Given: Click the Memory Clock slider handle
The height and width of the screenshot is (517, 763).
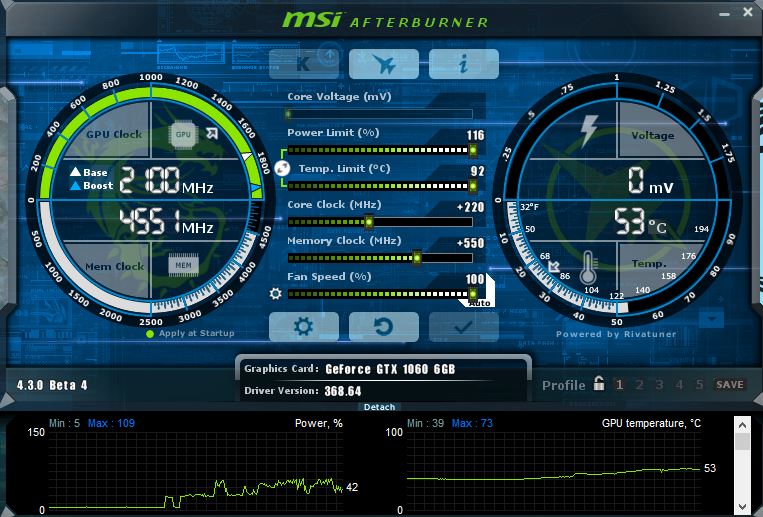Looking at the screenshot, I should tap(417, 258).
